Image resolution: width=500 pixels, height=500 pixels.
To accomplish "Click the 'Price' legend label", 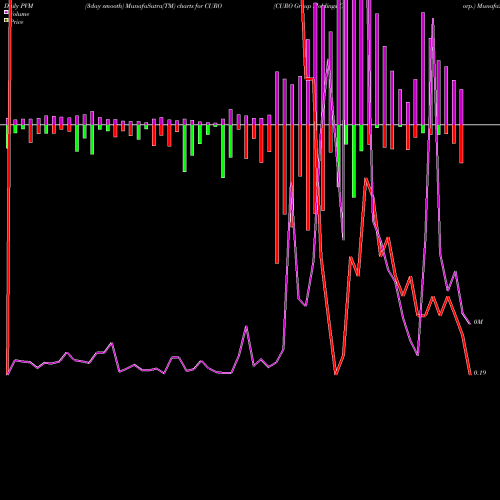I will coord(17,22).
